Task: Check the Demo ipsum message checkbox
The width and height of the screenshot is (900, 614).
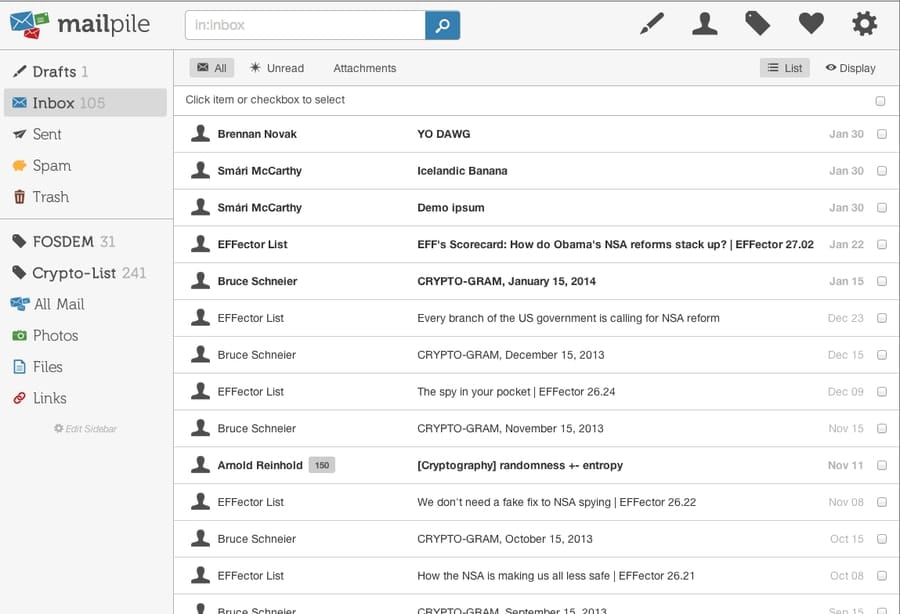Action: pyautogui.click(x=882, y=207)
